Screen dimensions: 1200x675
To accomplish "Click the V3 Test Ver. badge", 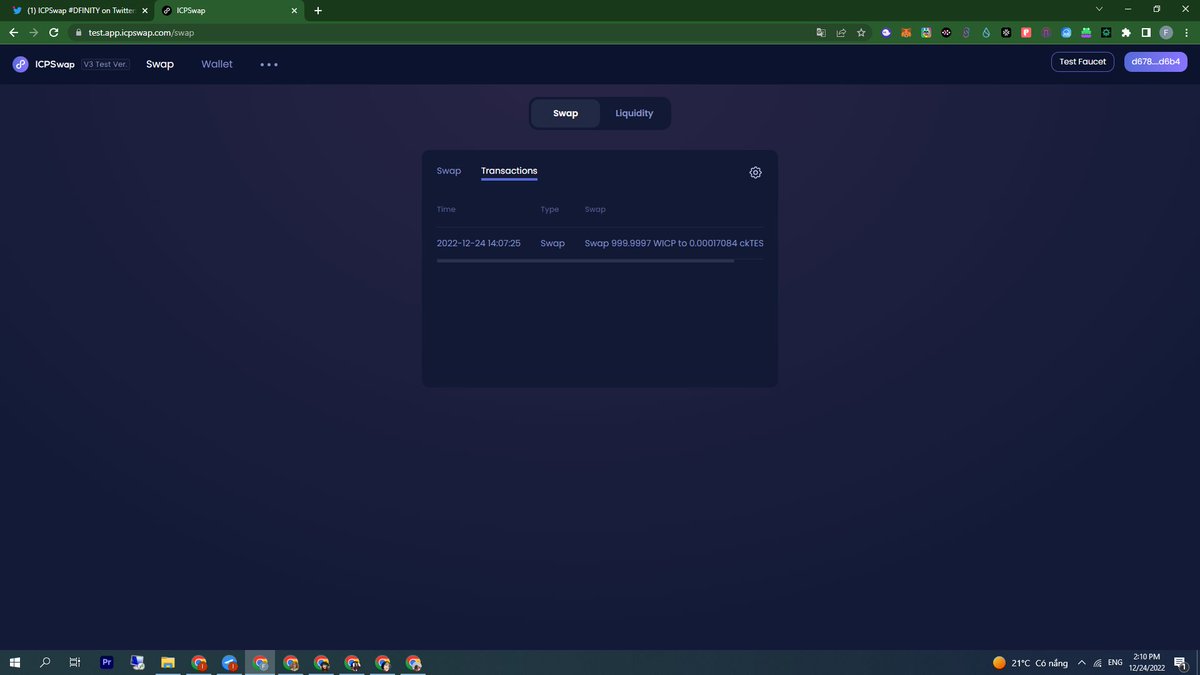I will [x=106, y=64].
